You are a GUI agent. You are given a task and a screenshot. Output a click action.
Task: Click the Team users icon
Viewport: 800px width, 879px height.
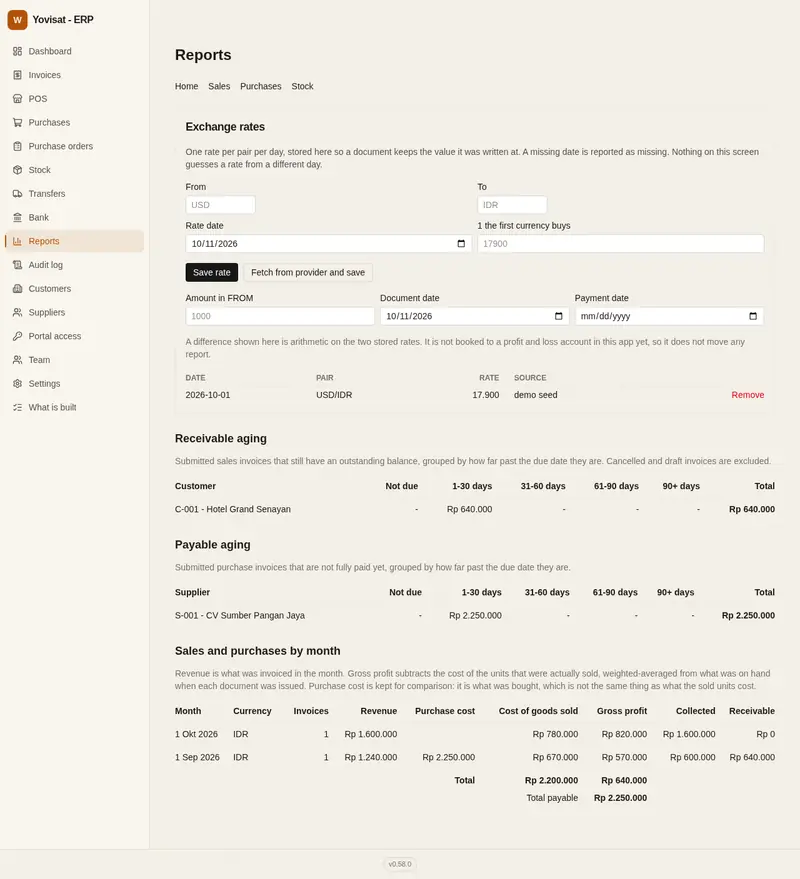coord(17,360)
